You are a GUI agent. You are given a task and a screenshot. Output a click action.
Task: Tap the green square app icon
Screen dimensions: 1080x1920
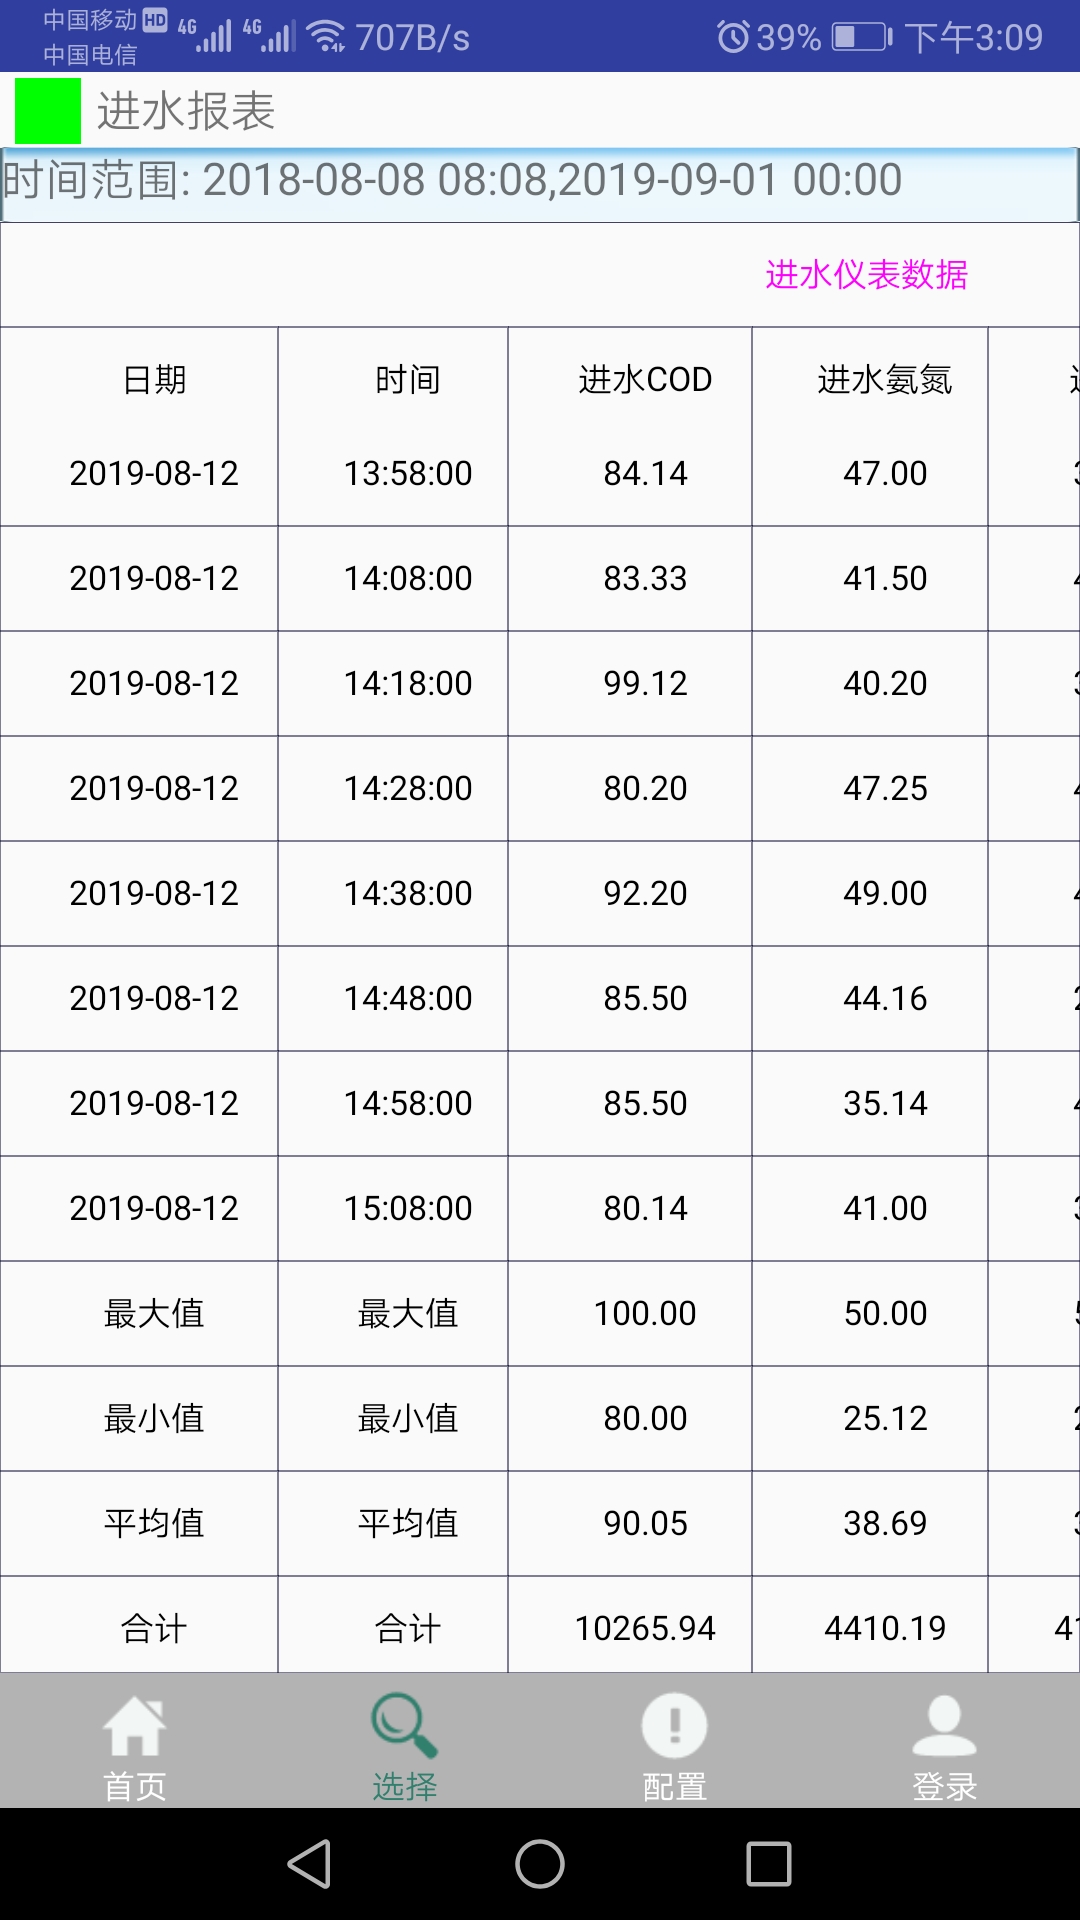point(48,111)
